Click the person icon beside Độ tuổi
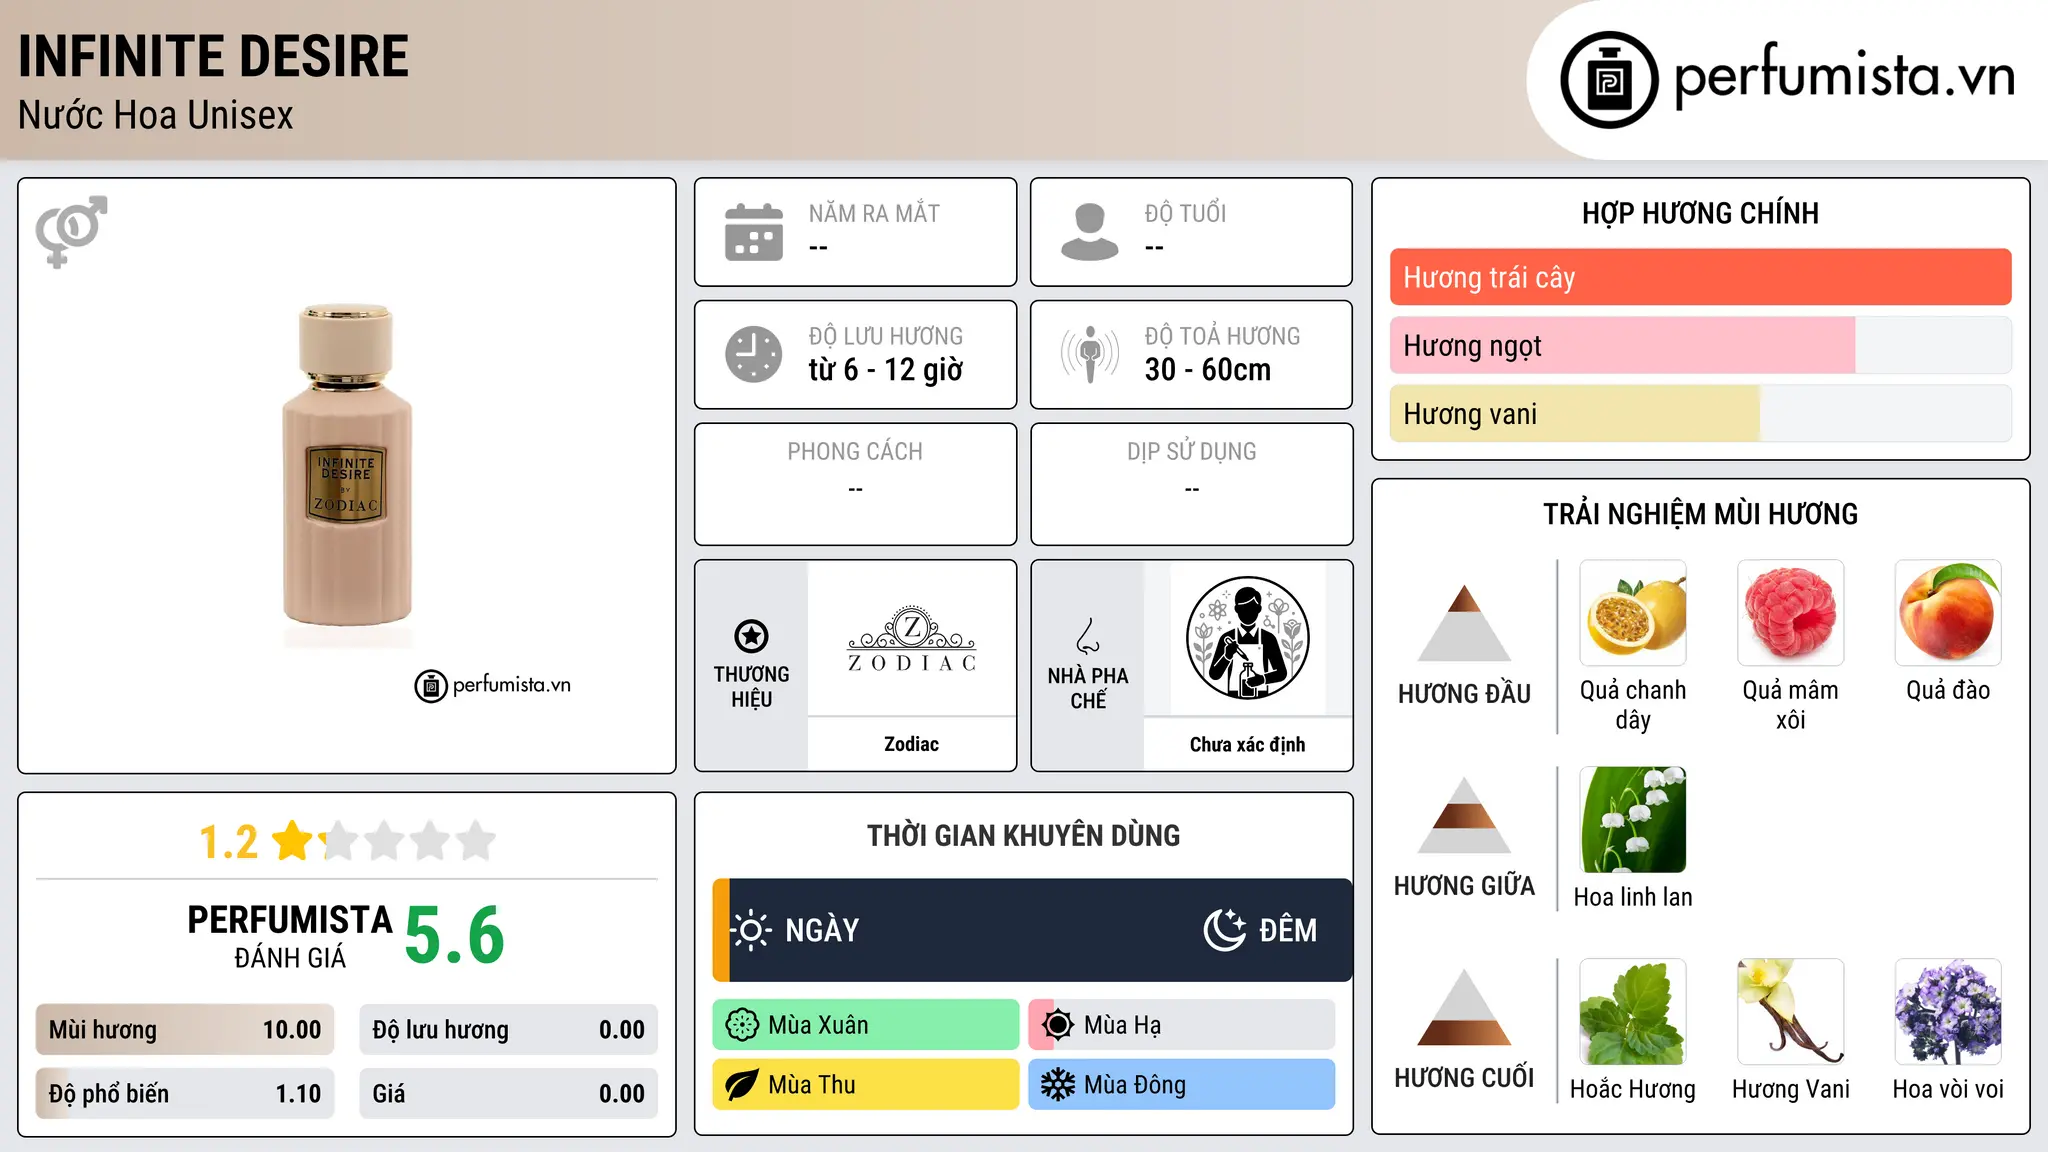The height and width of the screenshot is (1152, 2048). point(1090,232)
